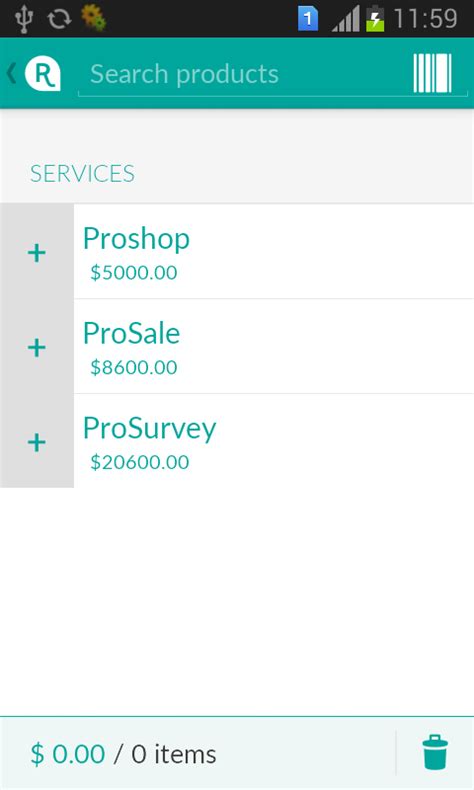Tap the sync icon in status bar
The image size is (474, 790).
pyautogui.click(x=59, y=19)
